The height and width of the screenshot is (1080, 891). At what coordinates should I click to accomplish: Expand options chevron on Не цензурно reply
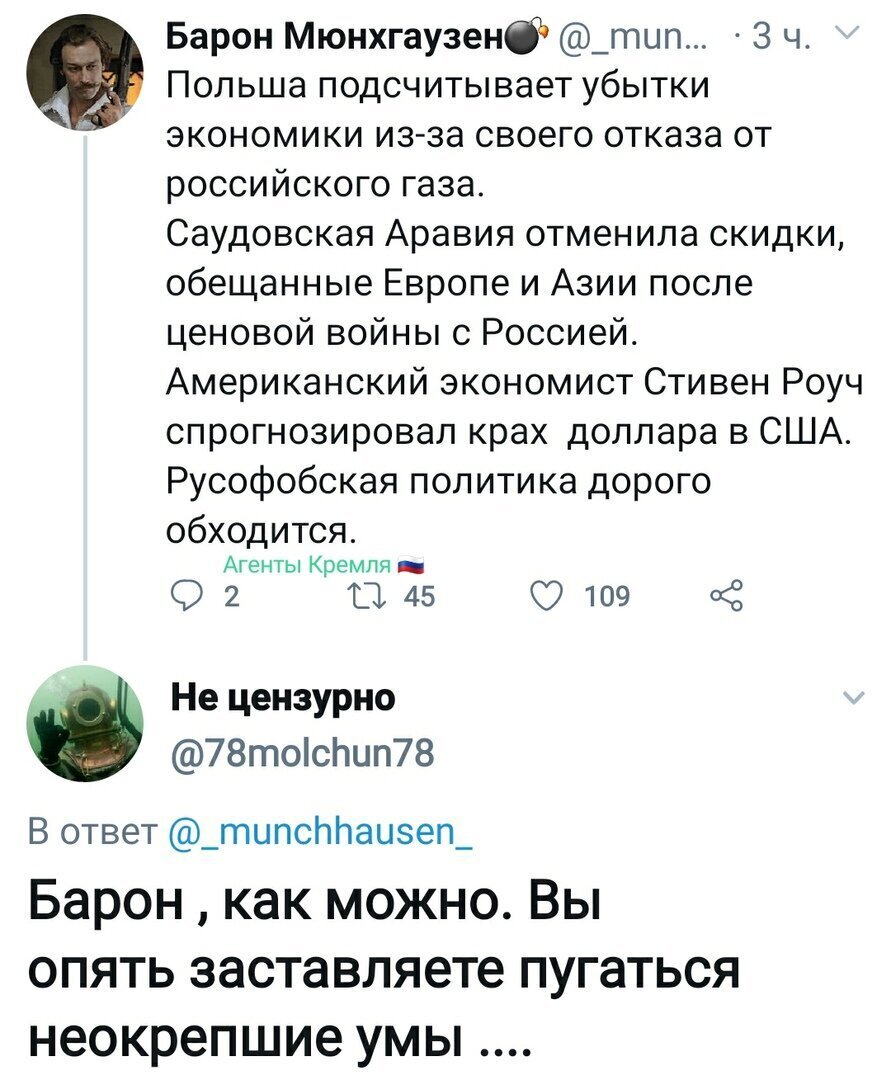coord(854,697)
